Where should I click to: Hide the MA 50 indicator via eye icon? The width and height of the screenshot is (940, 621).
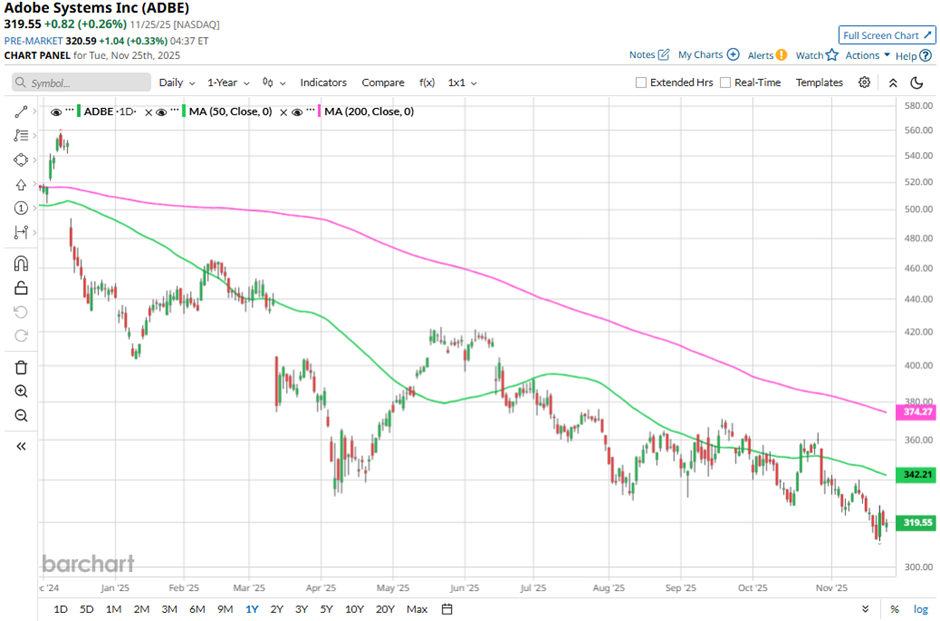pyautogui.click(x=158, y=112)
